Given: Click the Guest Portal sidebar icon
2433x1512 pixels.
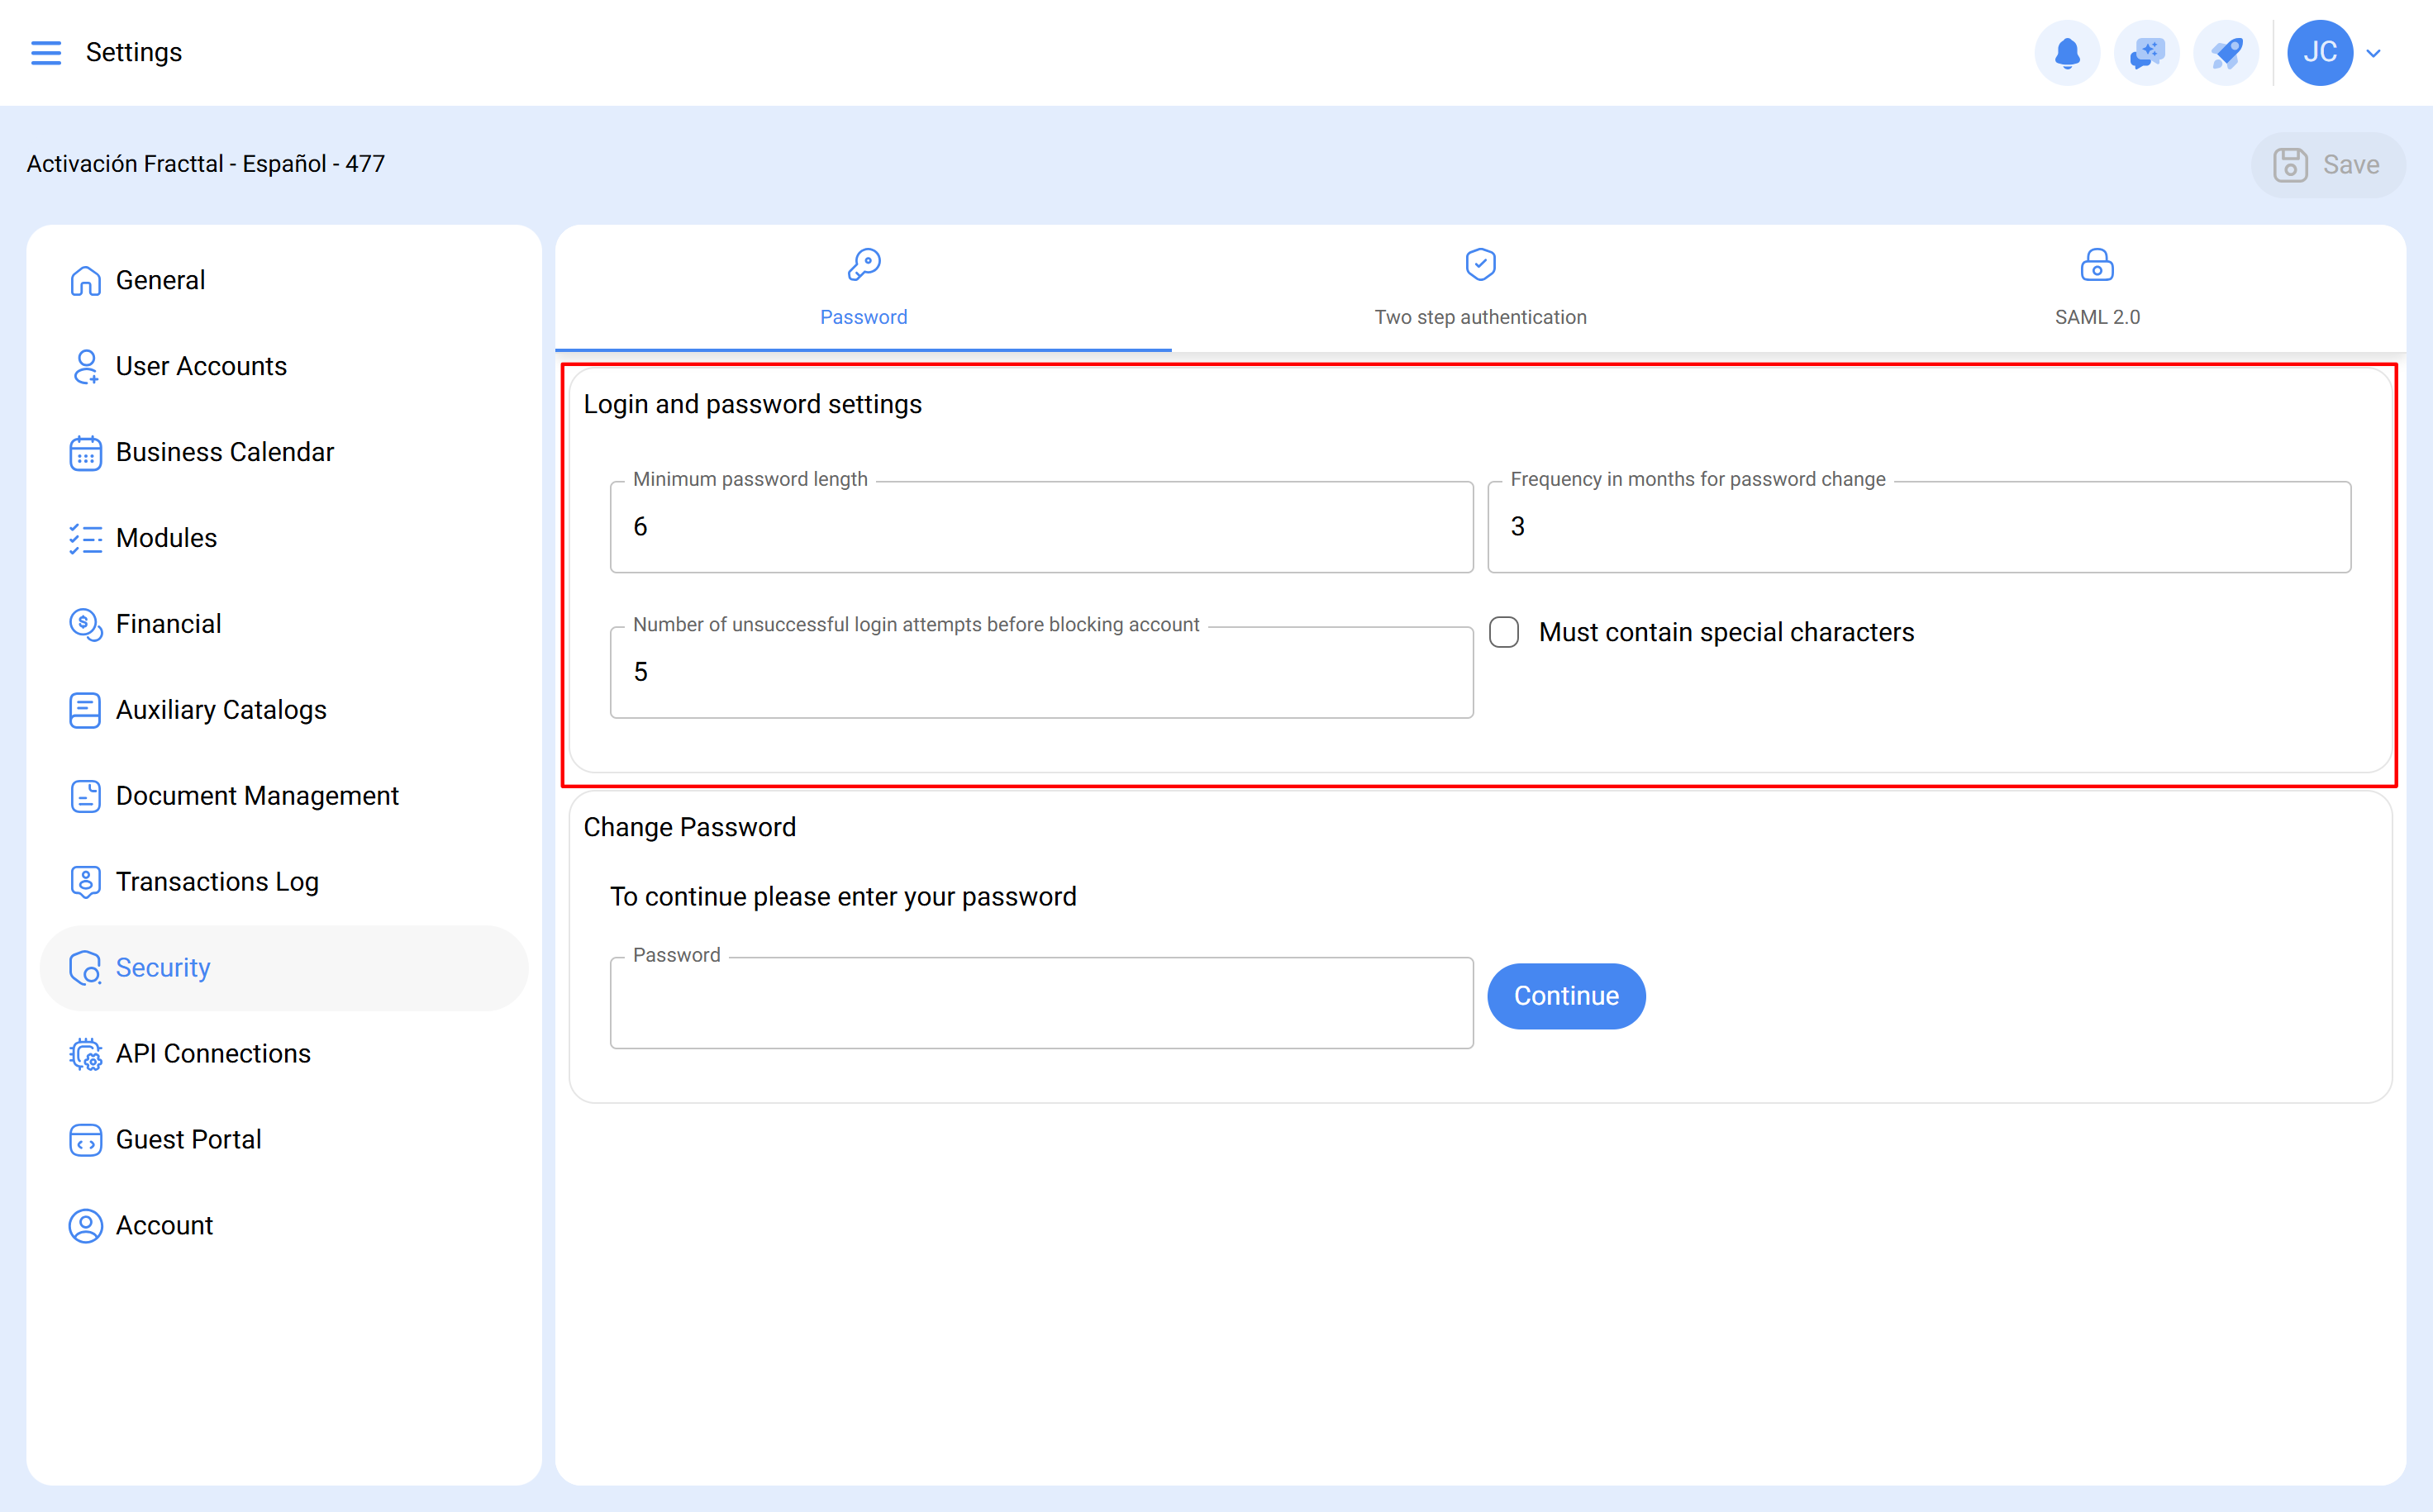Looking at the screenshot, I should coord(85,1139).
